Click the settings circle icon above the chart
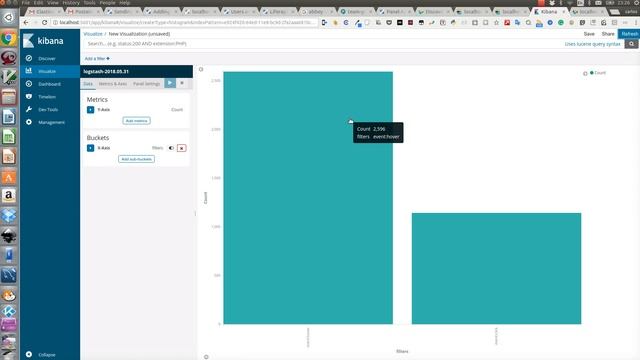640x360 pixels. [201, 69]
